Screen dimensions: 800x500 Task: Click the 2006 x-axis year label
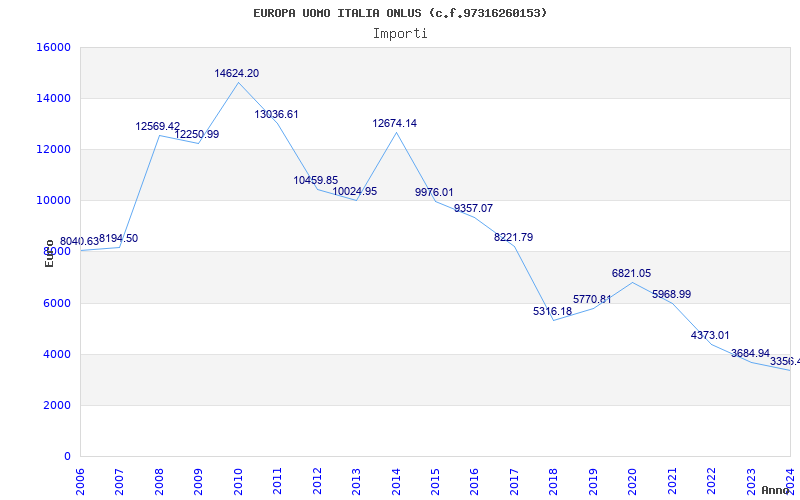point(80,481)
